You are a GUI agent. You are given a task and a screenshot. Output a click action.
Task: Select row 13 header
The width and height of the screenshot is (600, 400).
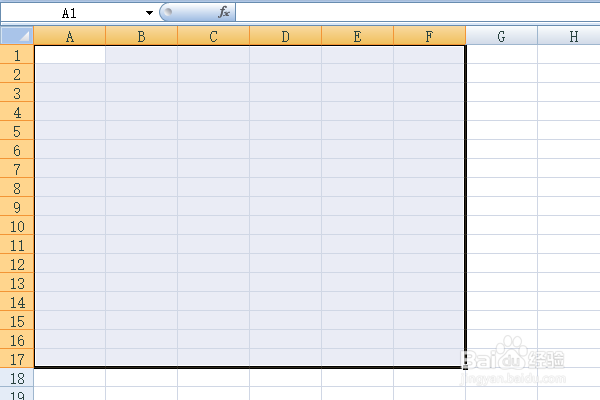point(17,282)
